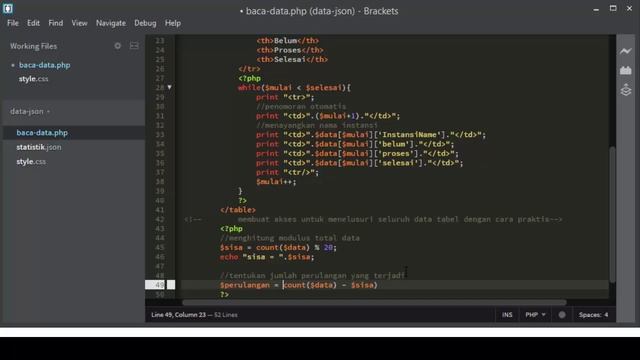
Task: Minimize the Brackets window
Action: [x=596, y=9]
